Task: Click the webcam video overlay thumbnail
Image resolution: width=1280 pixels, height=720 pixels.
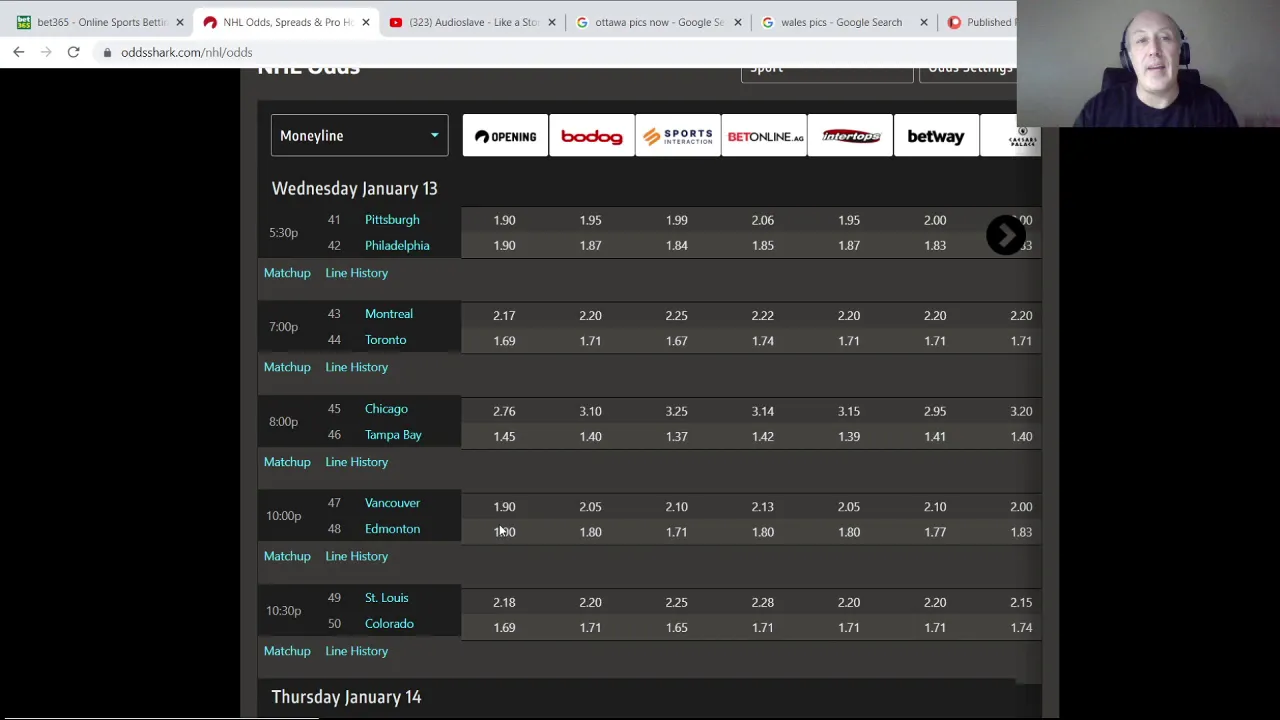Action: point(1148,64)
